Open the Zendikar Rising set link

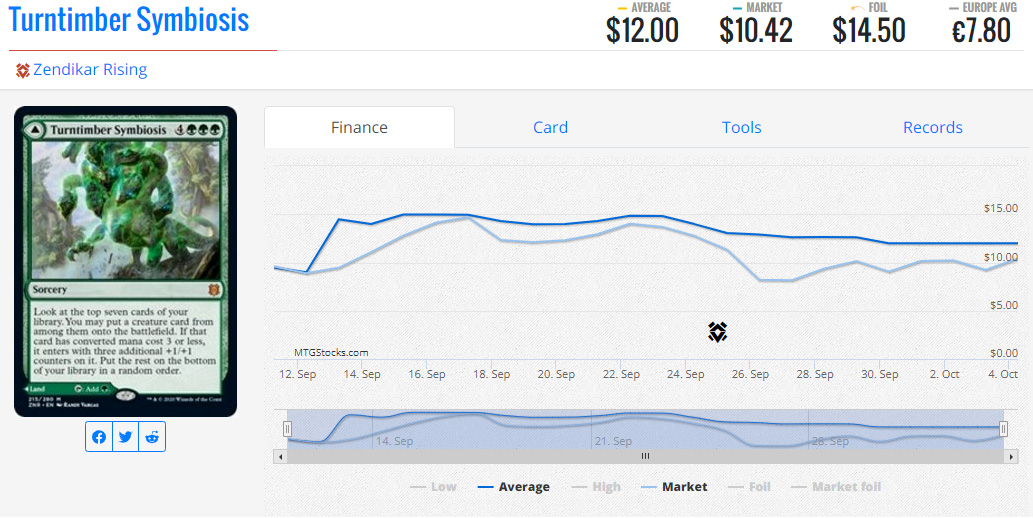tap(90, 70)
